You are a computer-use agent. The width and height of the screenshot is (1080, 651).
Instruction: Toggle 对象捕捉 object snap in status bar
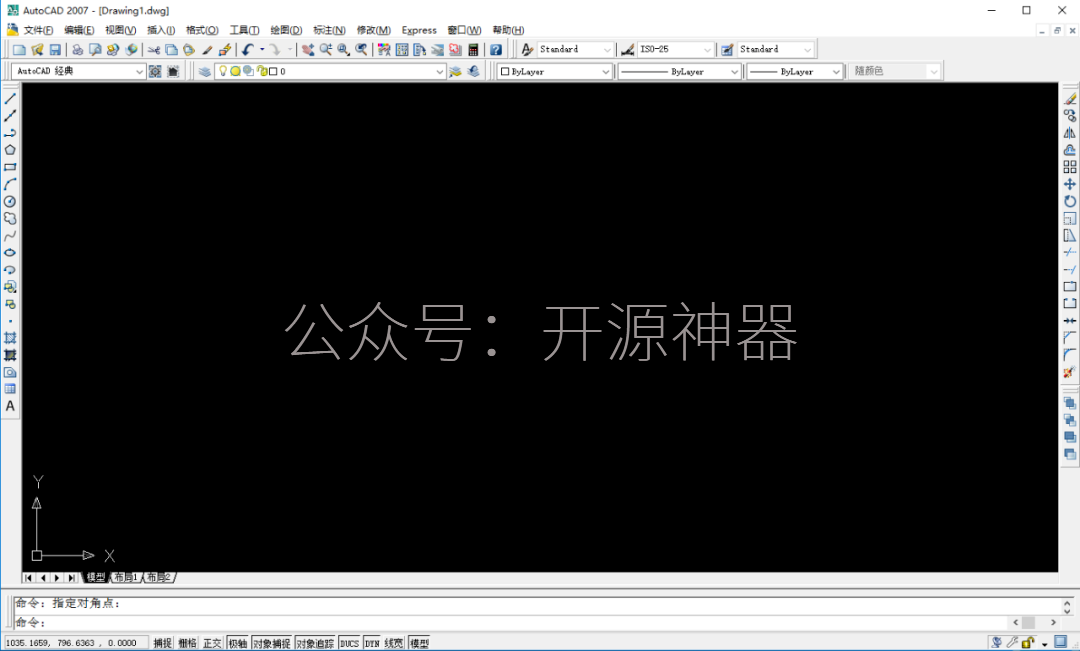271,643
